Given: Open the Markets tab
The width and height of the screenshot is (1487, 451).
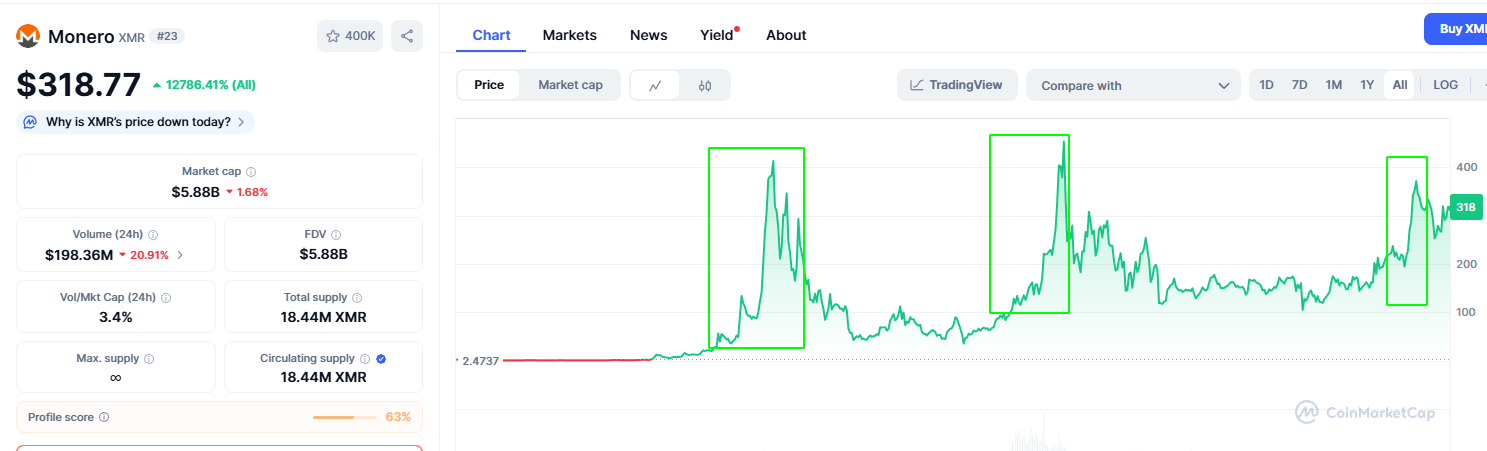Looking at the screenshot, I should (x=569, y=35).
